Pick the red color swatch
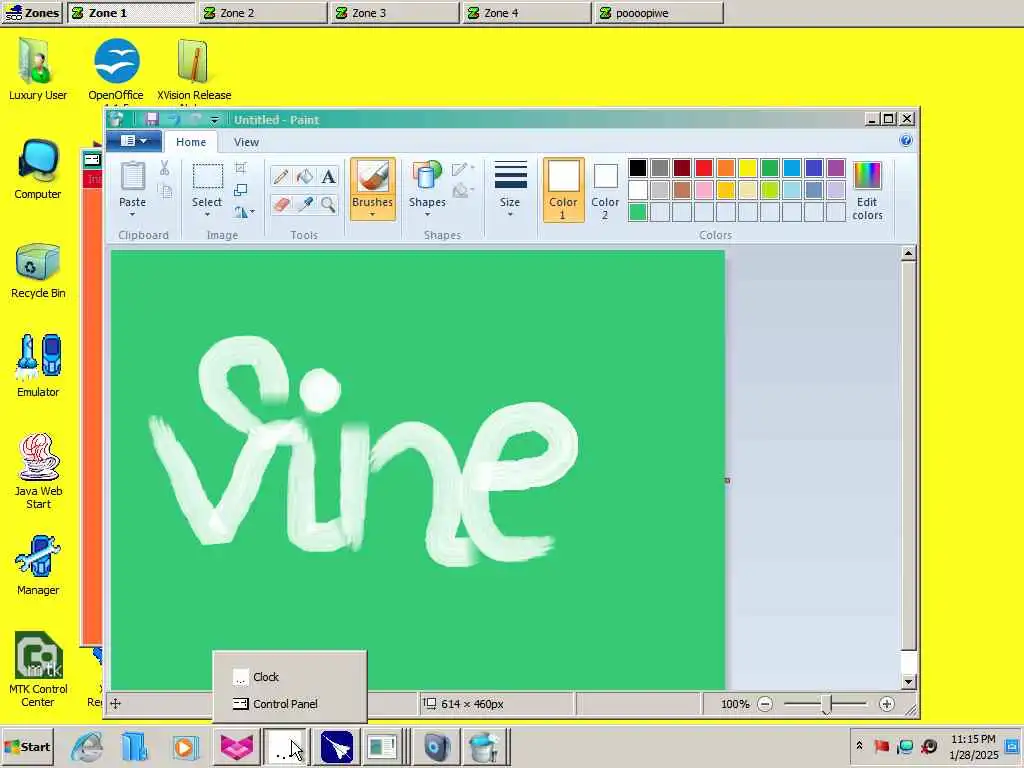Viewport: 1024px width, 768px height. point(704,168)
